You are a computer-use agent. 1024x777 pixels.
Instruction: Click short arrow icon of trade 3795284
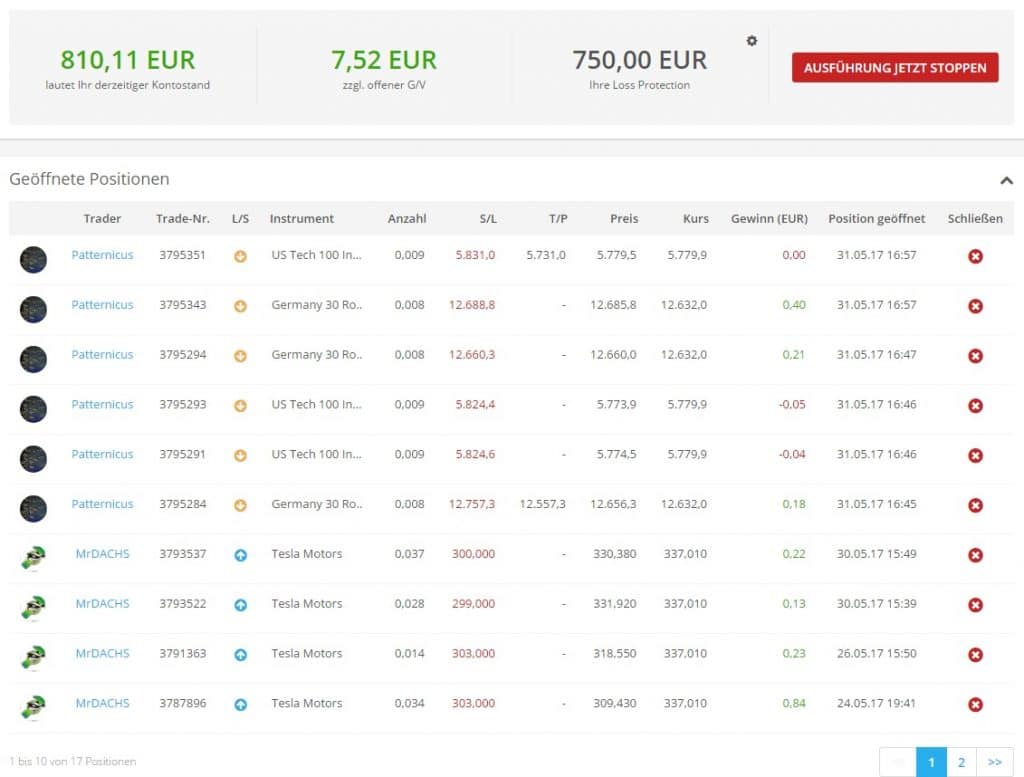(x=240, y=505)
